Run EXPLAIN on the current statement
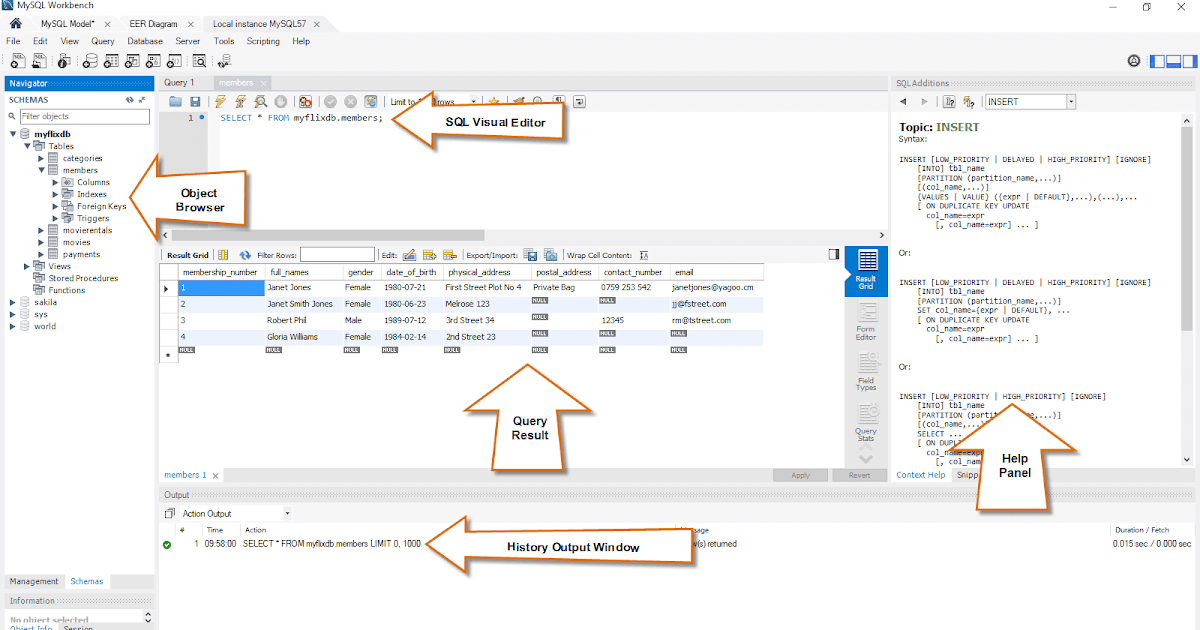1200x630 pixels. (x=260, y=102)
